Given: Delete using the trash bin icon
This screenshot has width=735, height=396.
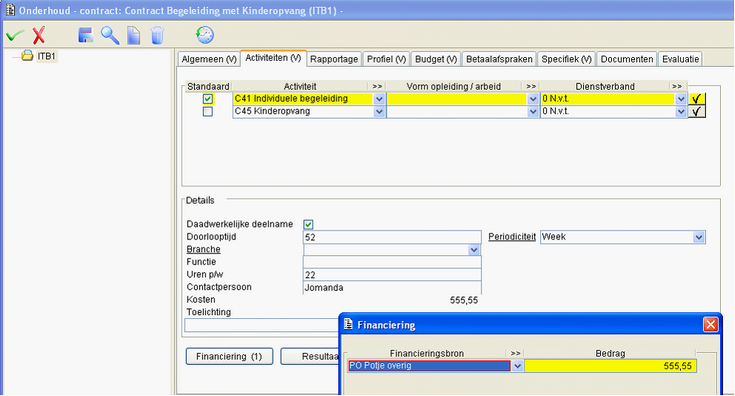Looking at the screenshot, I should pos(158,35).
